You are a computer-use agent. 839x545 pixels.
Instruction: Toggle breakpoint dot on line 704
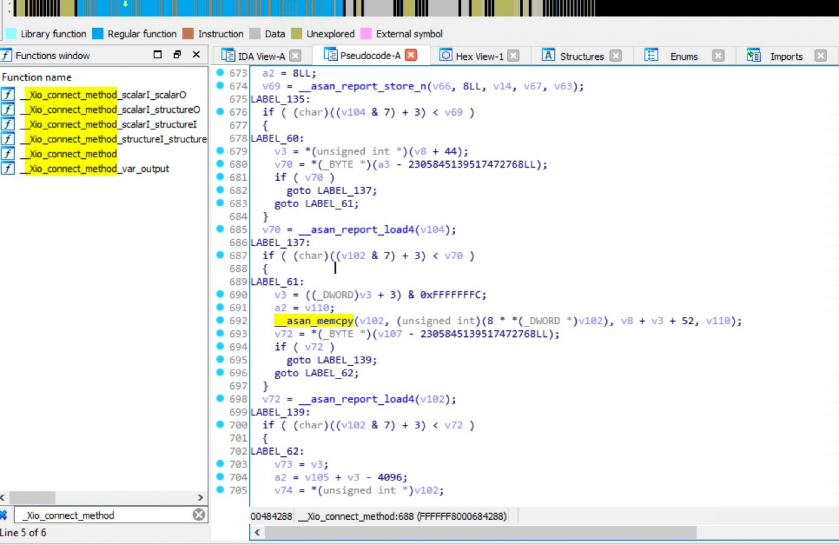(x=220, y=477)
